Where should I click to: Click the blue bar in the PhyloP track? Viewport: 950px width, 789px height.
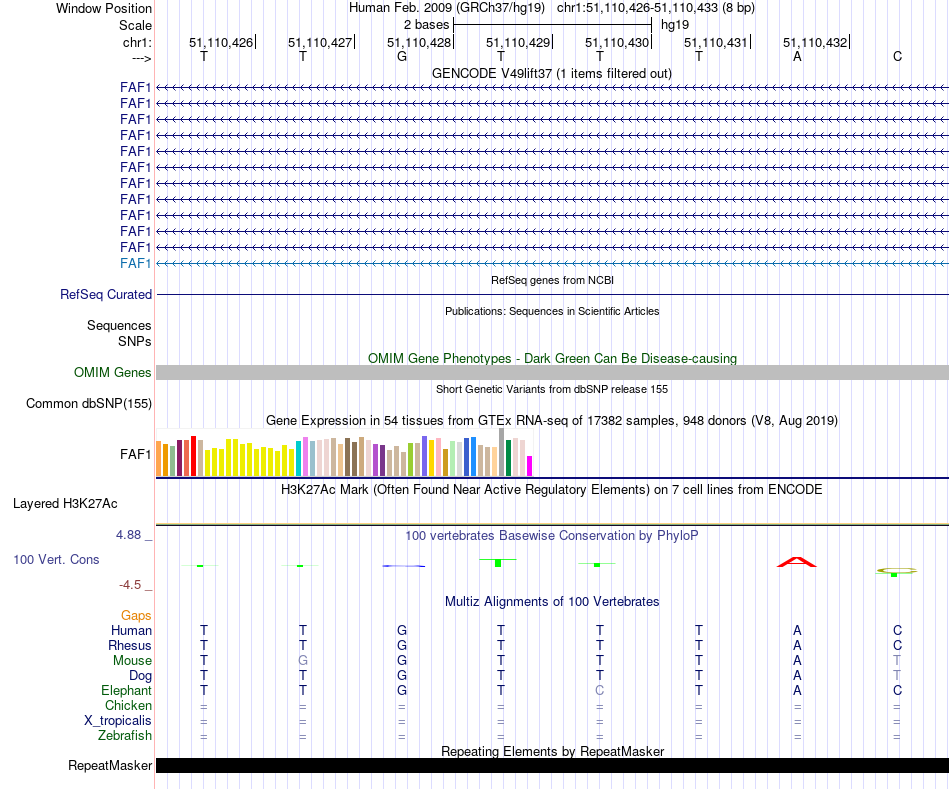(404, 566)
